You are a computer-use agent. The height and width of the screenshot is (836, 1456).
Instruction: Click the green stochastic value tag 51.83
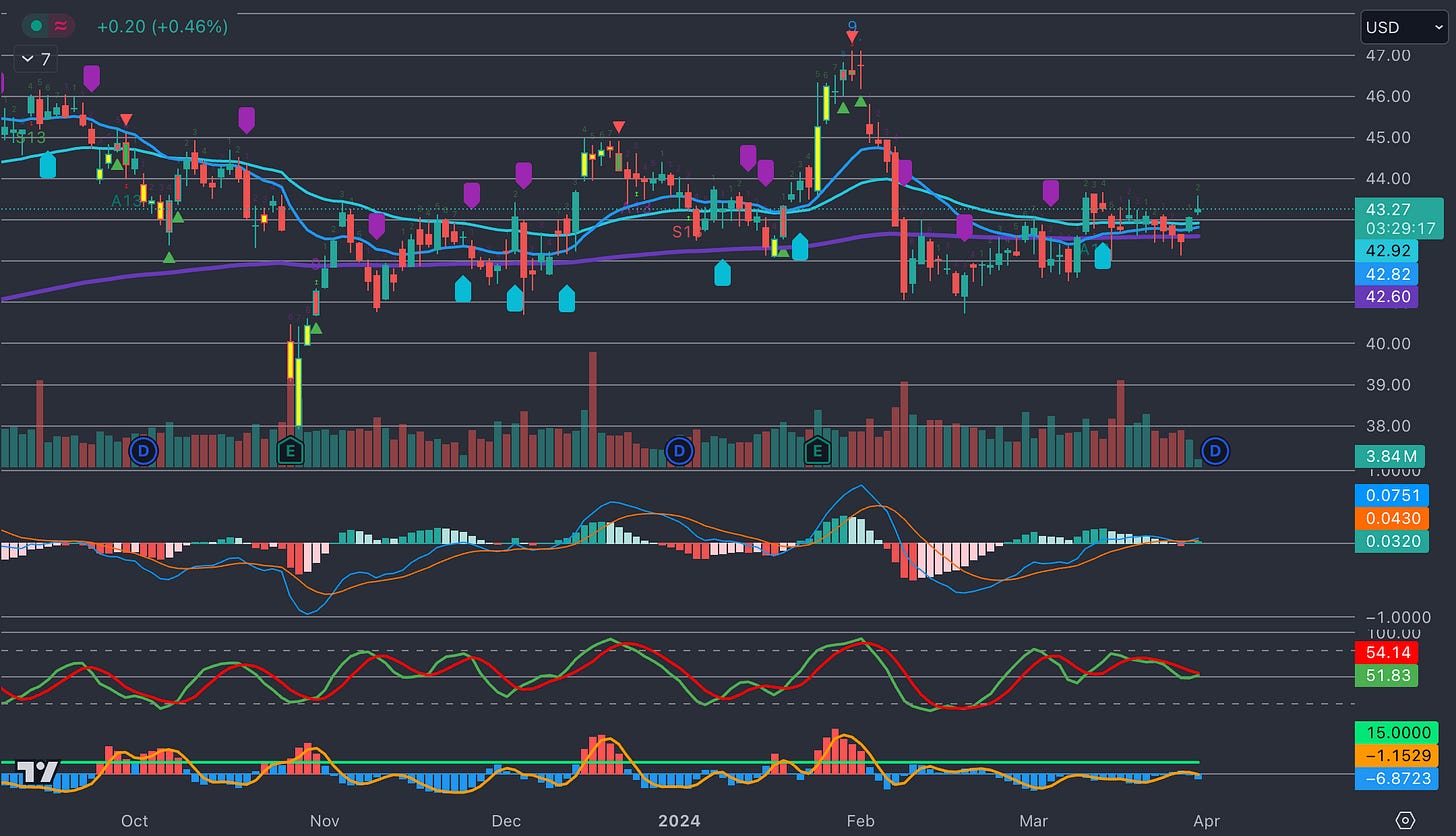coord(1385,676)
